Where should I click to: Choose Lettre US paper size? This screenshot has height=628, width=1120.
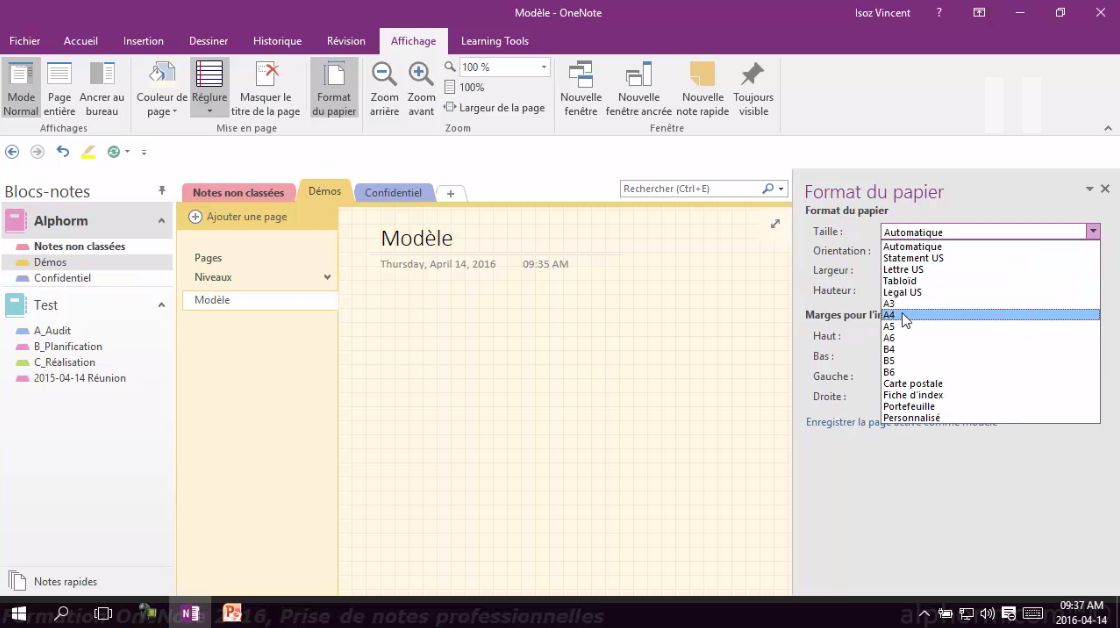[990, 269]
